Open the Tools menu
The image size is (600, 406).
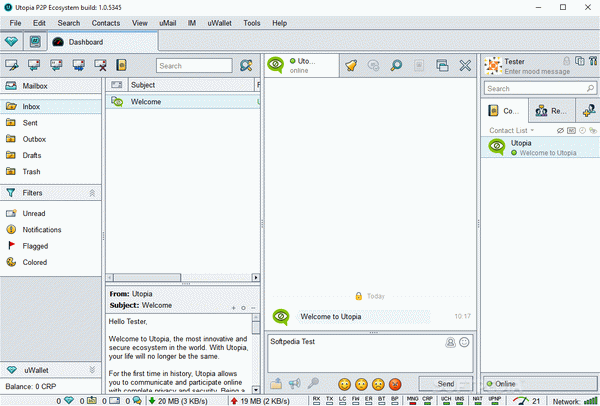pyautogui.click(x=252, y=23)
